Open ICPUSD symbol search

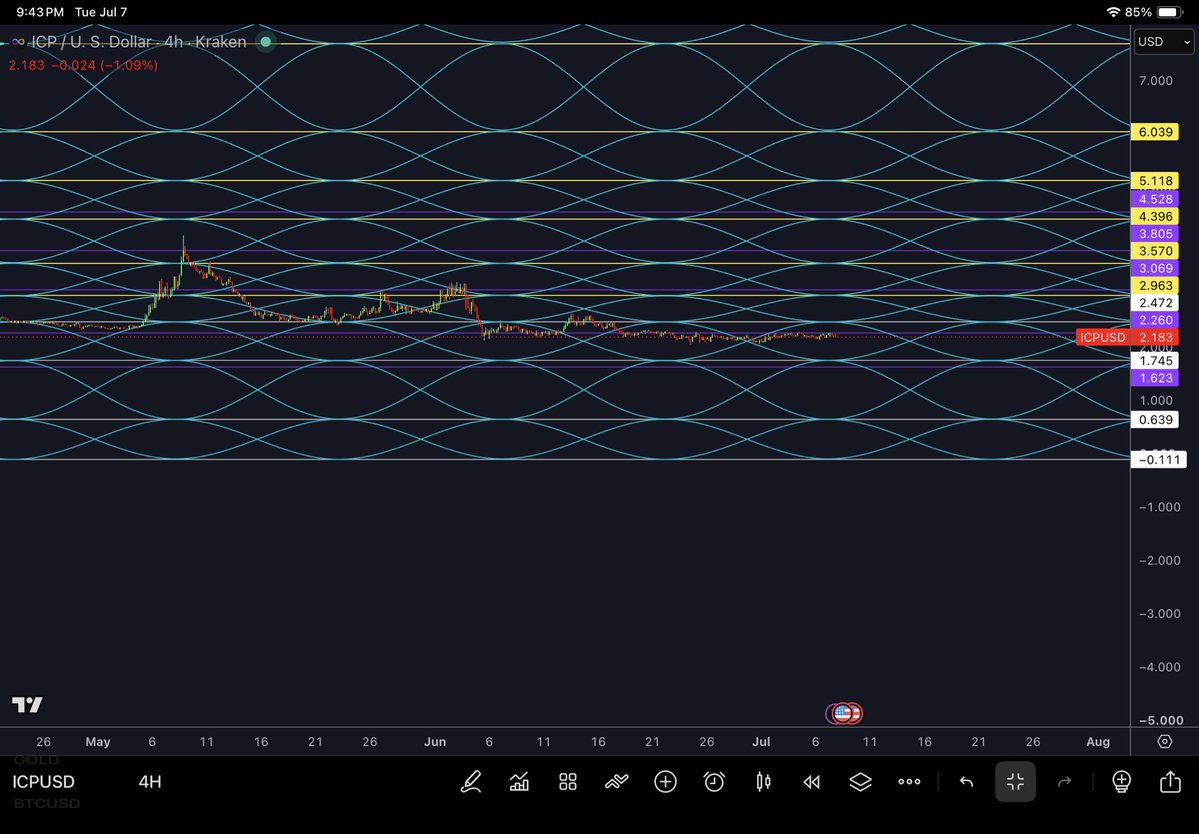click(44, 781)
